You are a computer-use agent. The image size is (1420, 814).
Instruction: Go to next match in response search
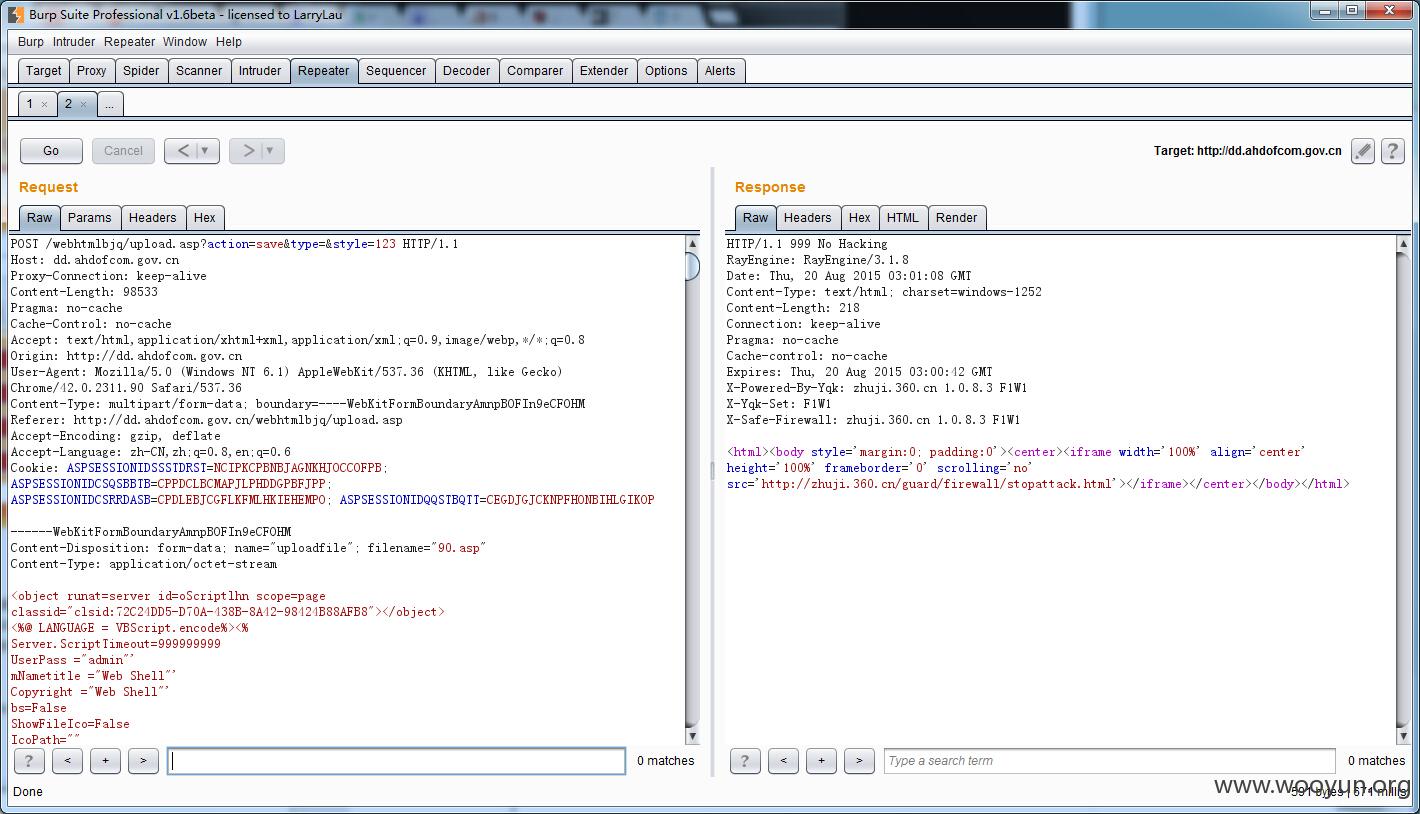pyautogui.click(x=859, y=761)
